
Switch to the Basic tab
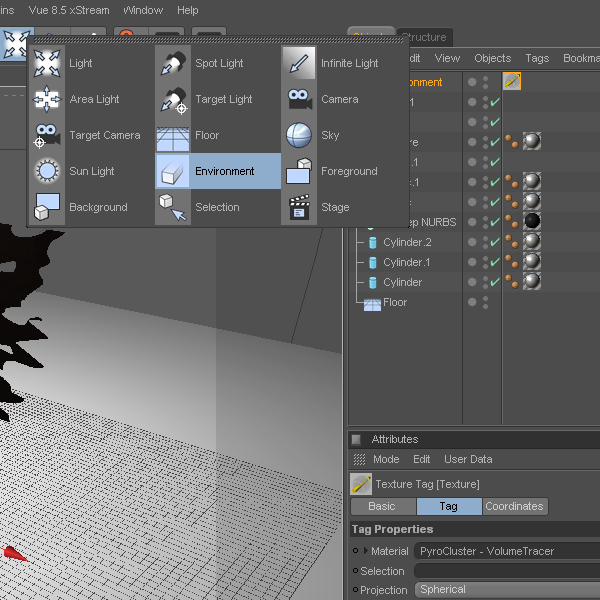click(x=383, y=506)
